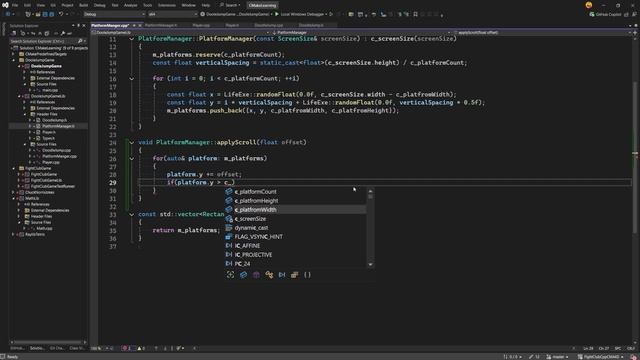Click the Solution Explorer home icon
The image size is (640, 360).
pos(13,33)
